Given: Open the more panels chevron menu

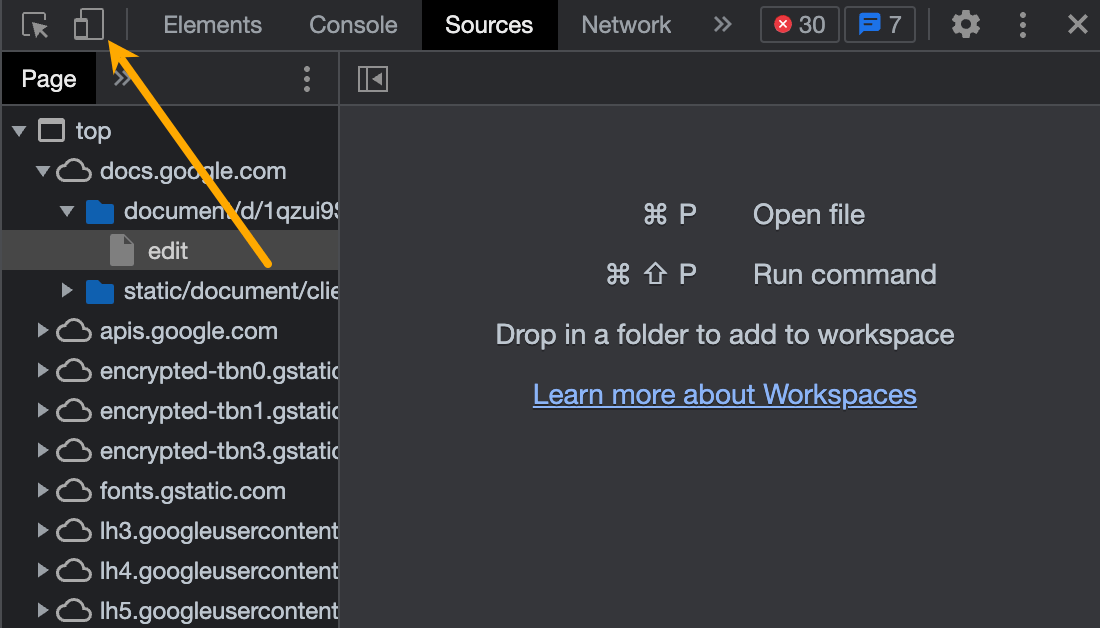Looking at the screenshot, I should point(722,25).
